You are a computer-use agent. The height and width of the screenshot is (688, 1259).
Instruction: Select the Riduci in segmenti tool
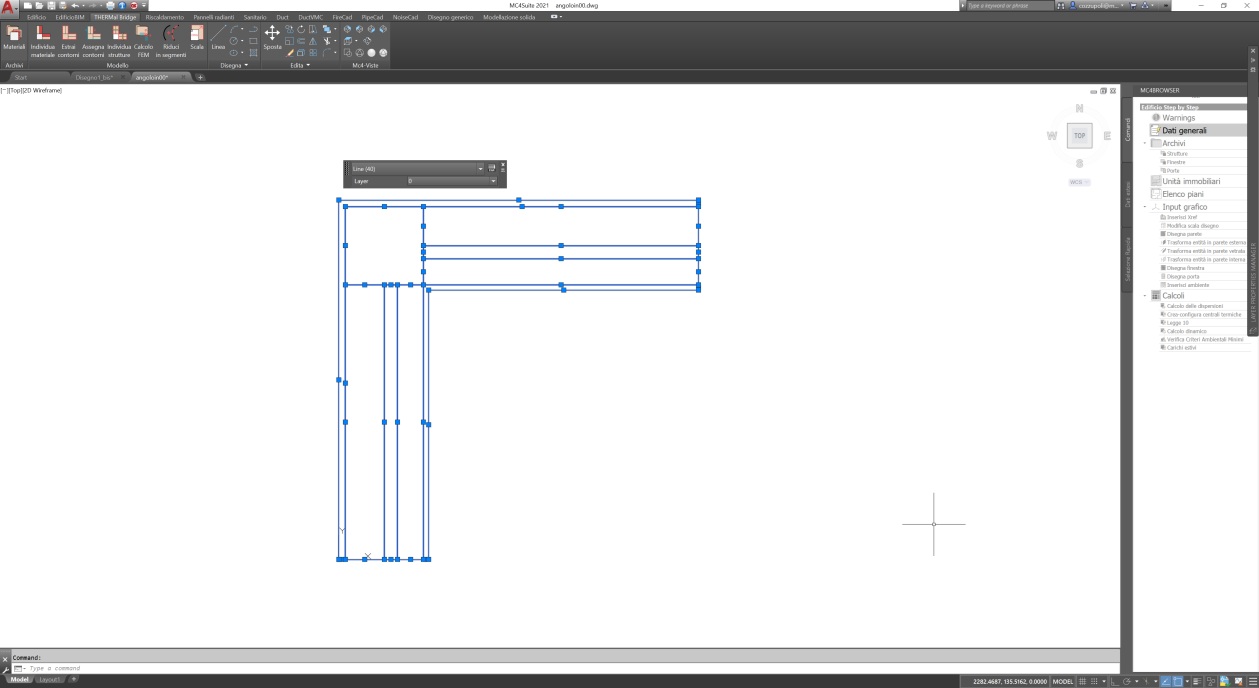click(x=171, y=42)
